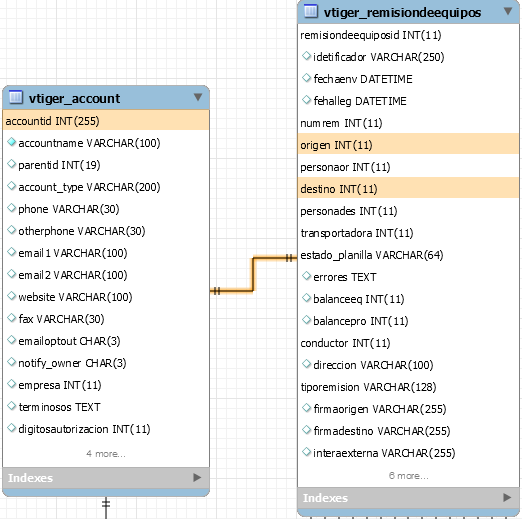Expand Indexes section of vtiger_remisiondeequipos

pos(507,497)
